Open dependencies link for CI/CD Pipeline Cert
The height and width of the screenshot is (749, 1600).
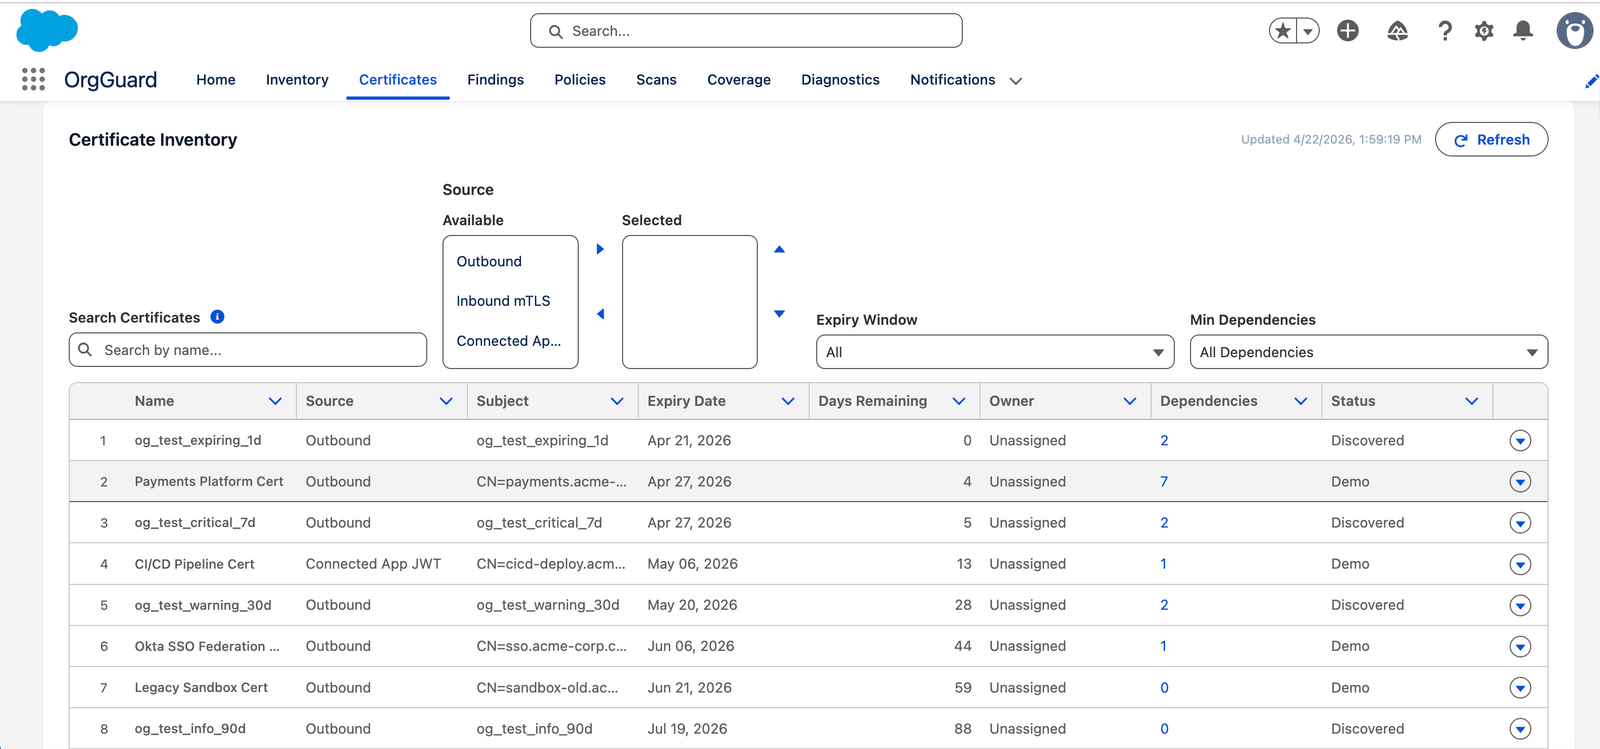coord(1163,564)
